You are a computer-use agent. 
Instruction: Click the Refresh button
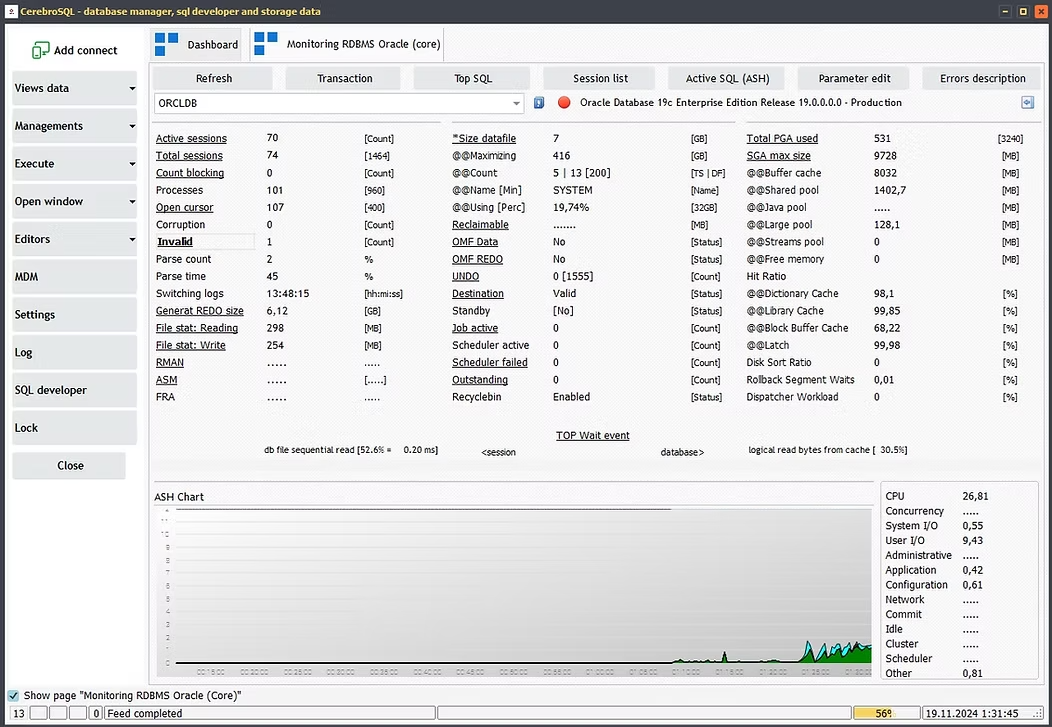click(212, 77)
